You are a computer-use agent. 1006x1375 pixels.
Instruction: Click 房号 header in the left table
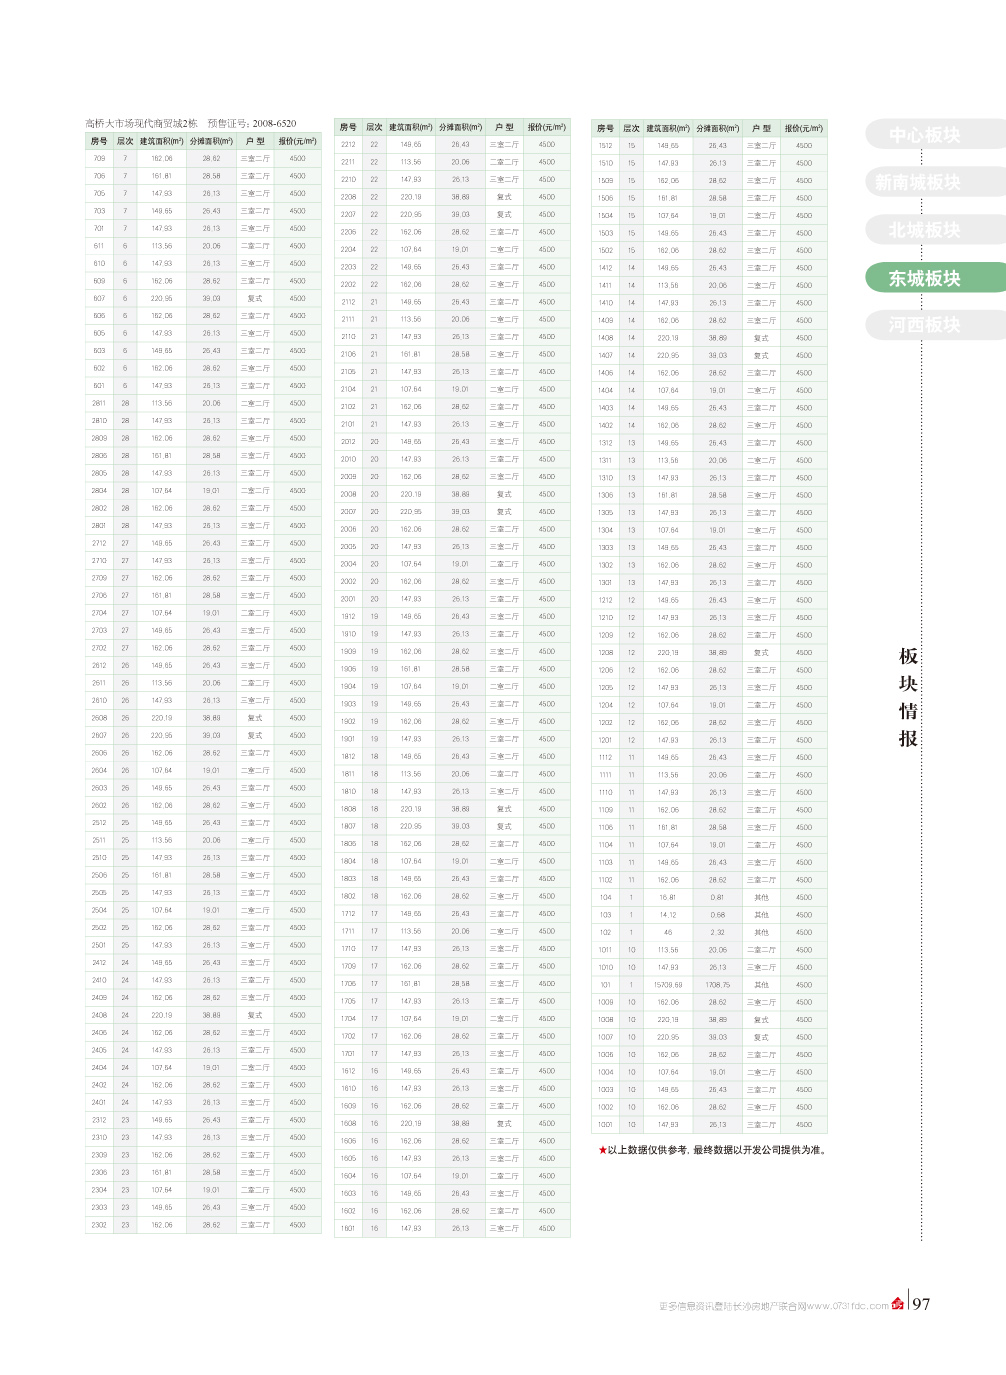tap(99, 141)
